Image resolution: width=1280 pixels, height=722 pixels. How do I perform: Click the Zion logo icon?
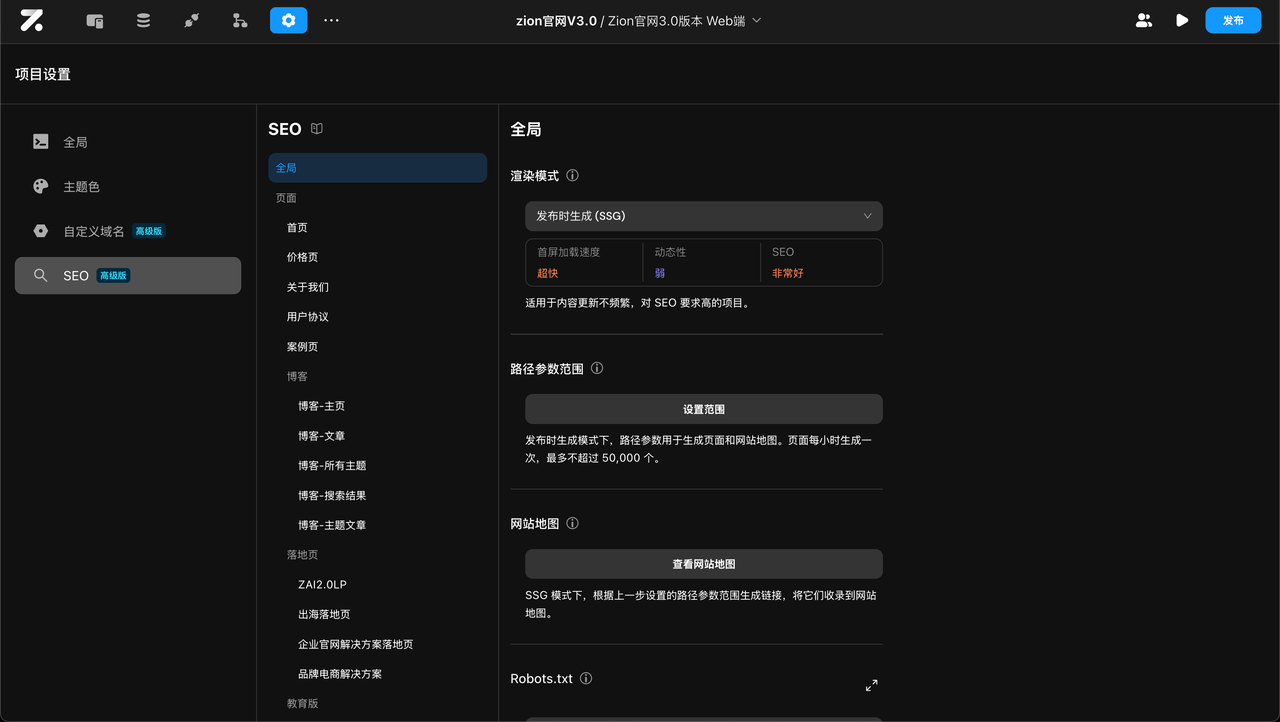(31, 20)
